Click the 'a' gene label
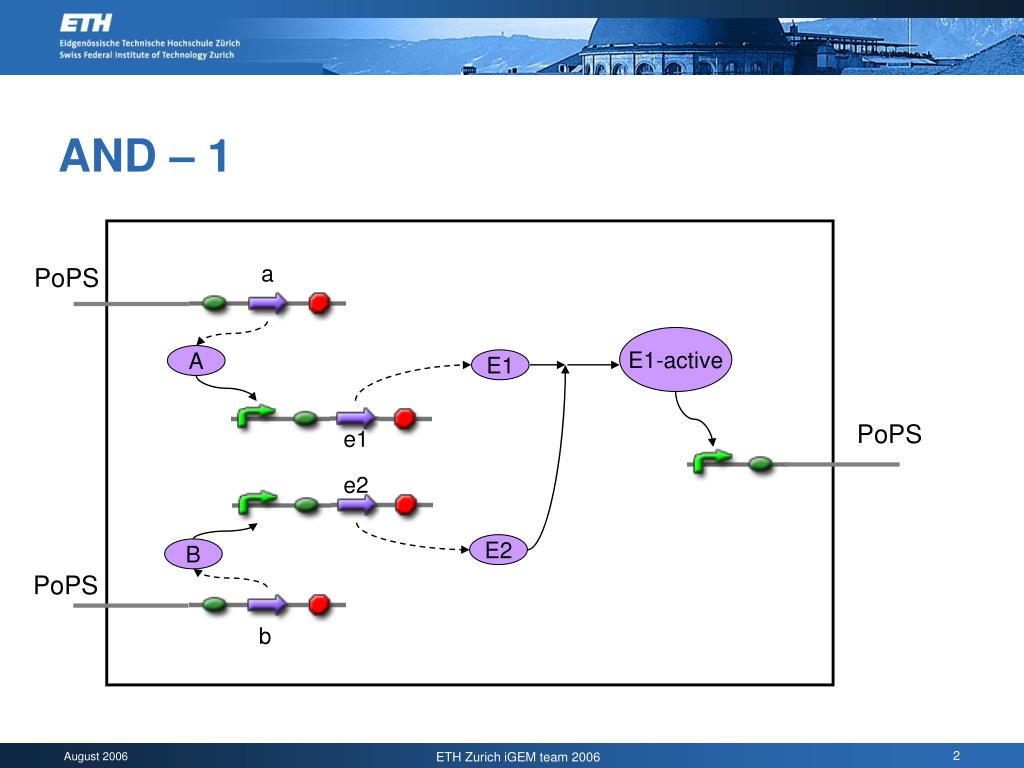The width and height of the screenshot is (1024, 768). pos(267,275)
